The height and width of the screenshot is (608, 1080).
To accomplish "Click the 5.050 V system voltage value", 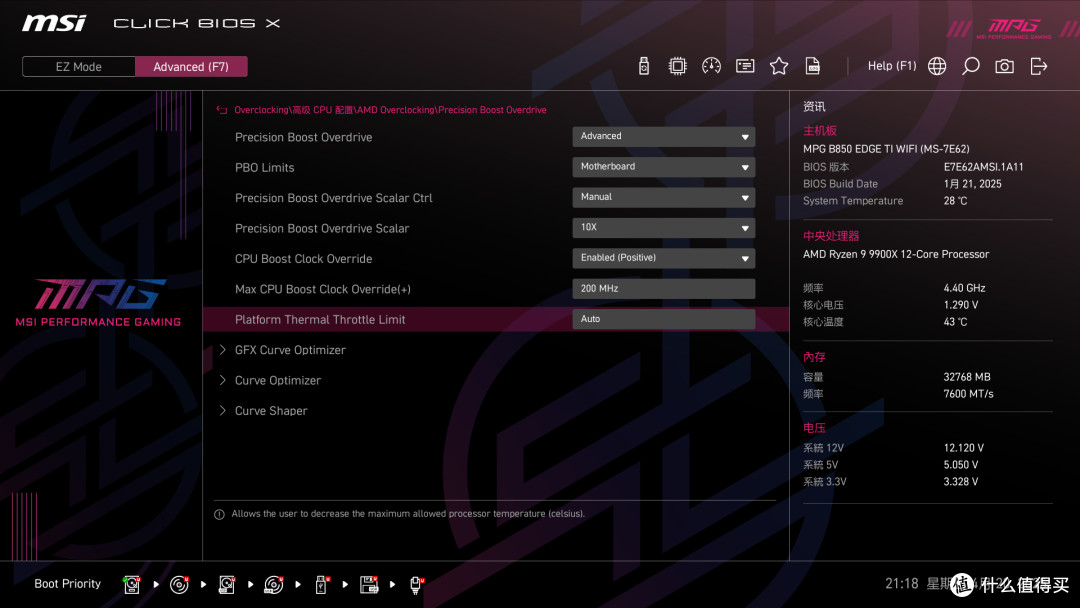I will point(960,465).
